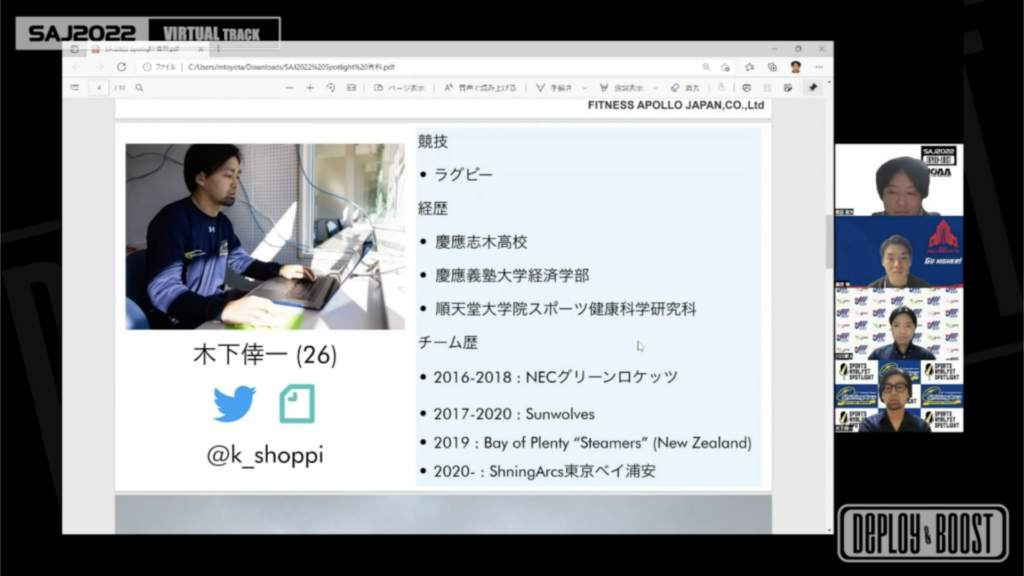
Task: Click the browser forward arrow
Action: tap(99, 67)
